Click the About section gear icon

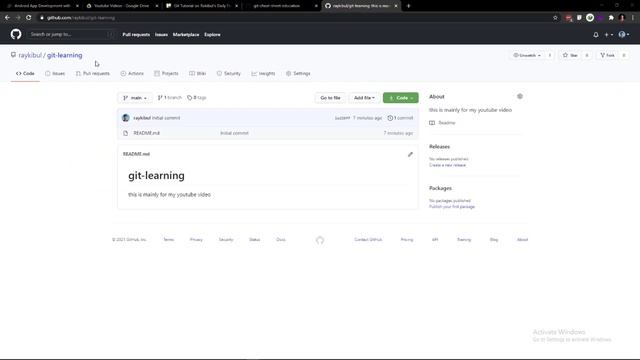(x=520, y=96)
